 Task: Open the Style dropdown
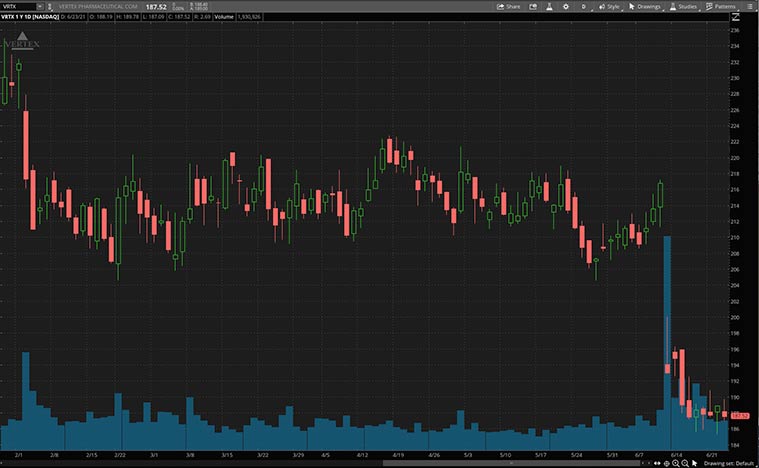click(608, 6)
